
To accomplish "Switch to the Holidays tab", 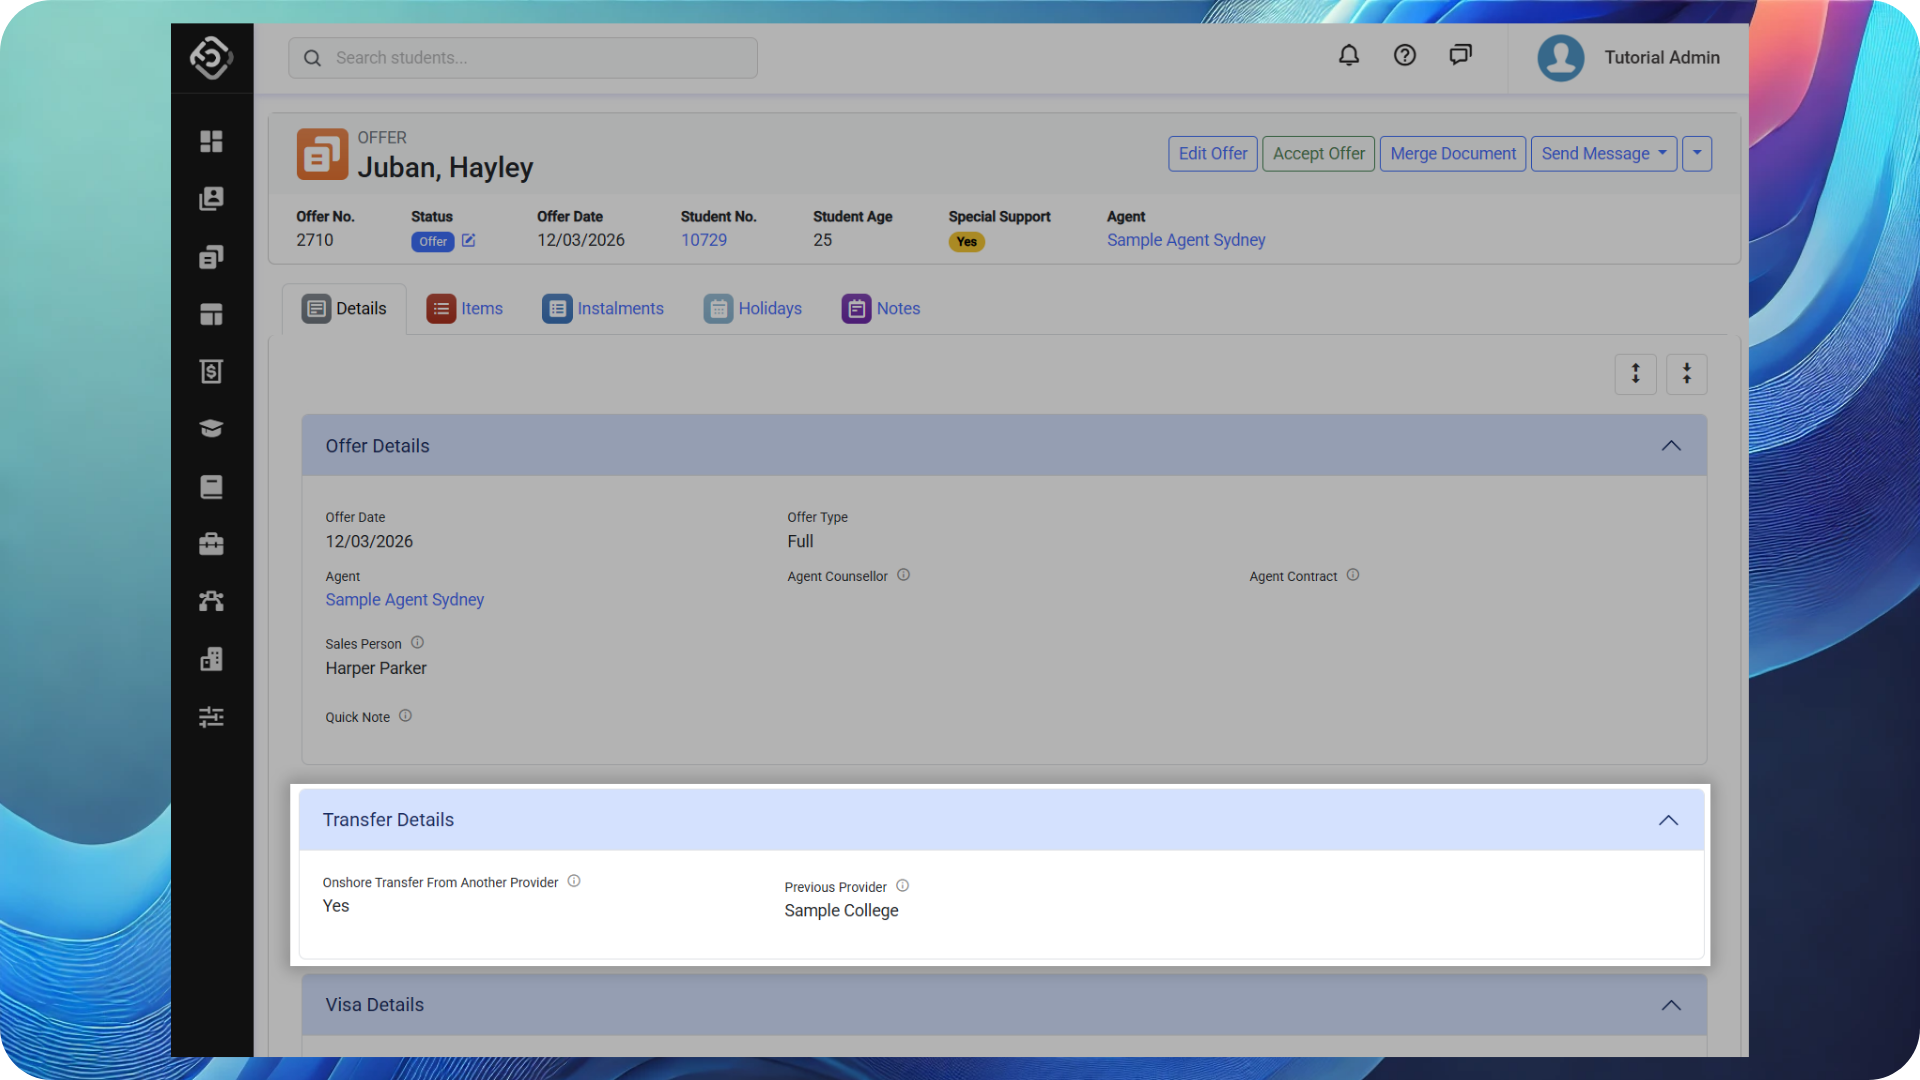I will pos(753,309).
